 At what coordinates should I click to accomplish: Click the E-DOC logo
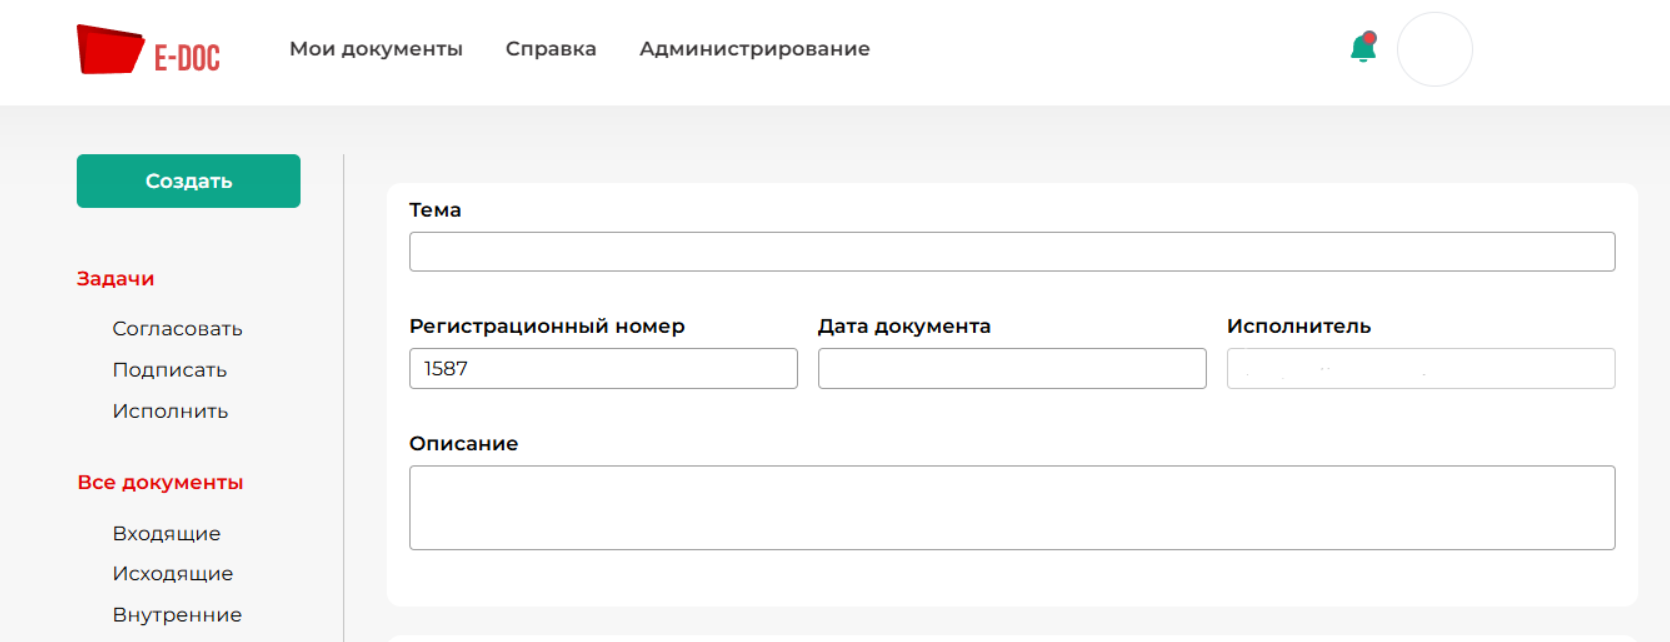coord(148,50)
